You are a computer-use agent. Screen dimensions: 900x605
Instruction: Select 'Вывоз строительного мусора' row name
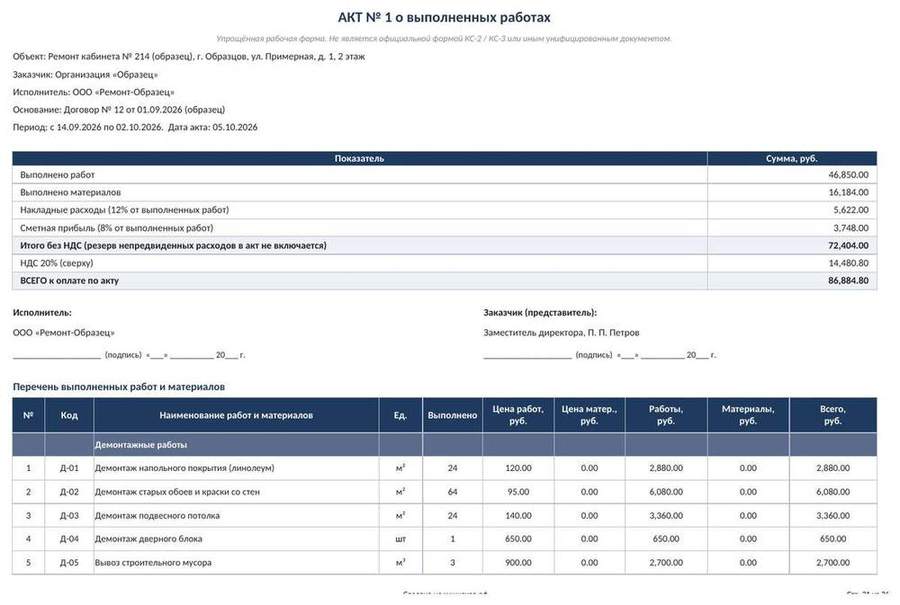(153, 563)
